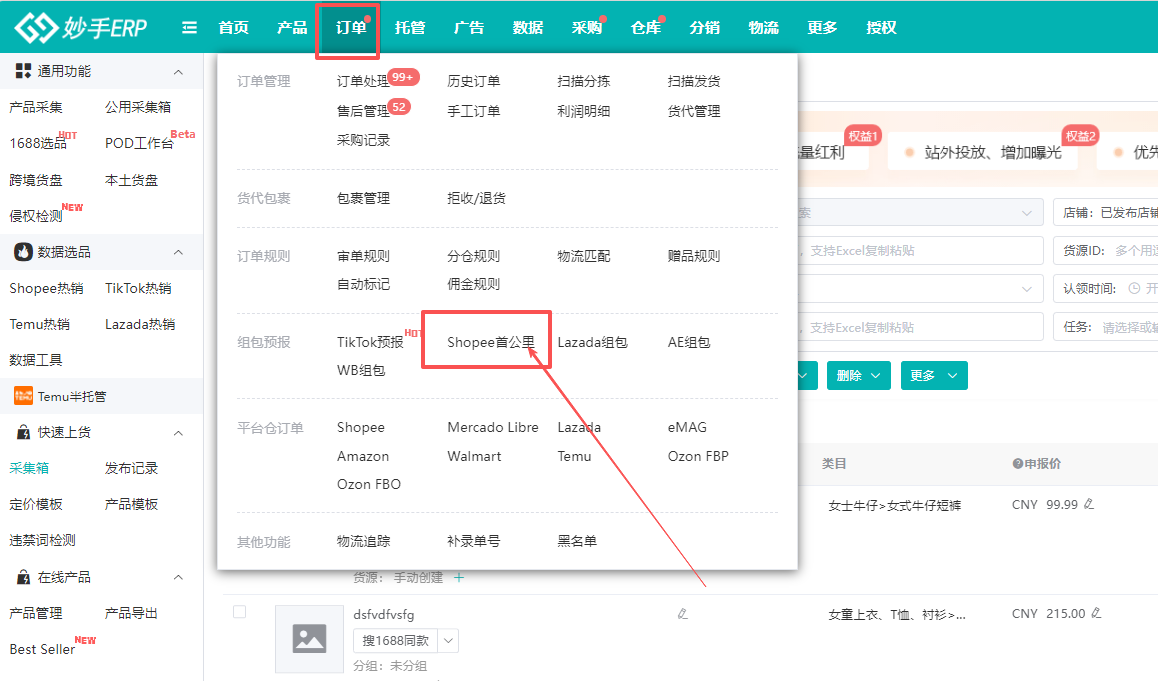Viewport: 1158px width, 681px height.
Task: Collapse the 快速上货 section
Action: [x=178, y=433]
